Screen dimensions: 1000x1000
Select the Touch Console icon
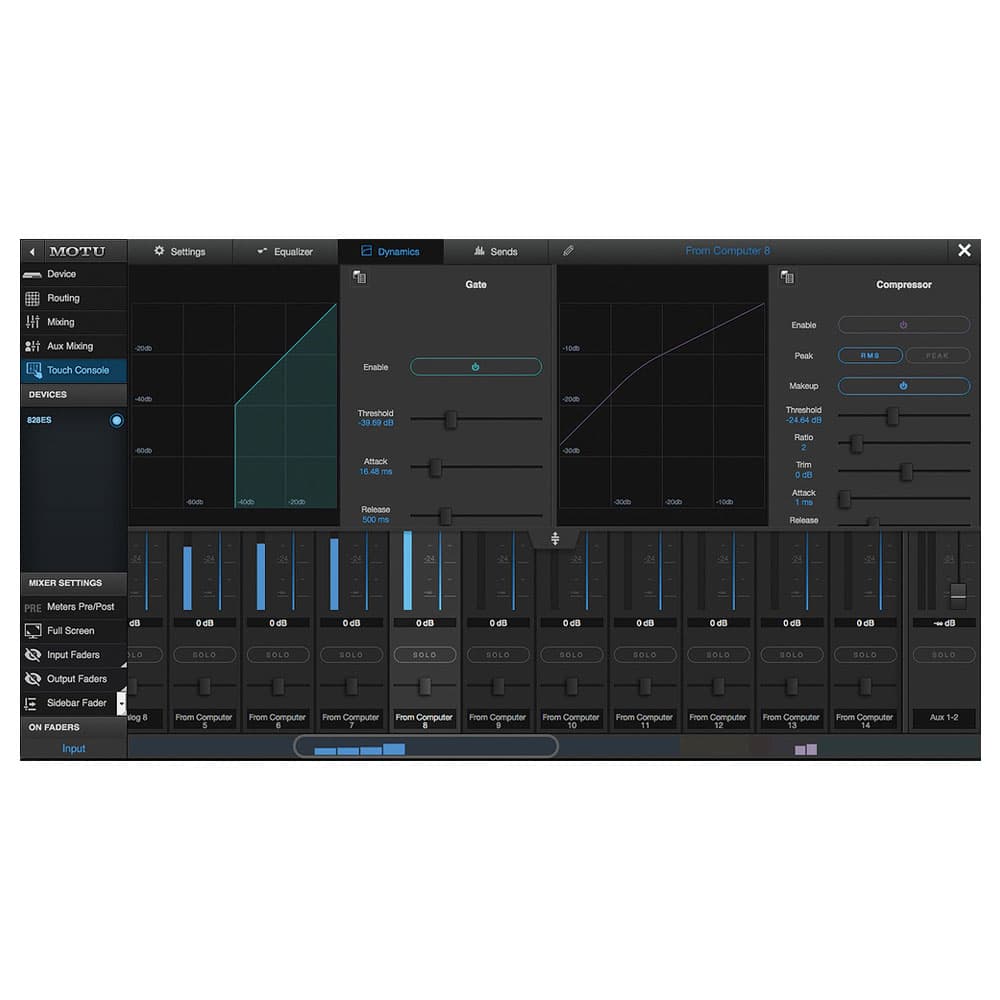pos(33,371)
